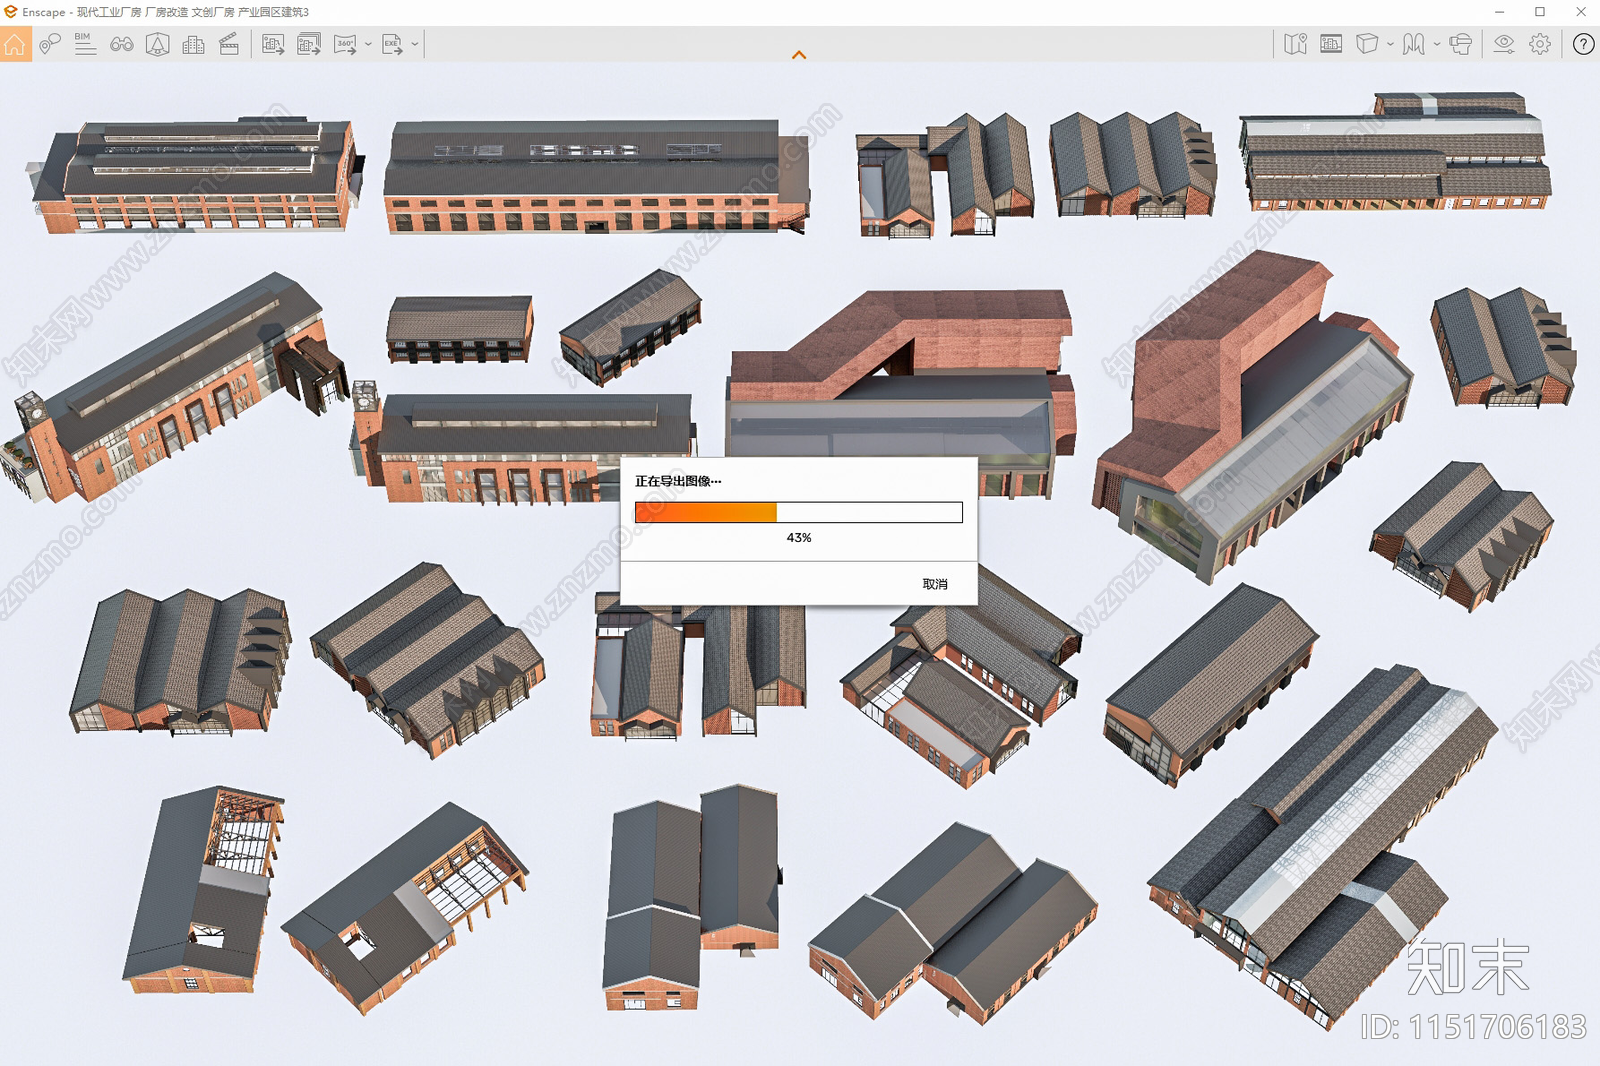Click the EXE standalone export icon
Viewport: 1600px width, 1066px height.
[392, 44]
